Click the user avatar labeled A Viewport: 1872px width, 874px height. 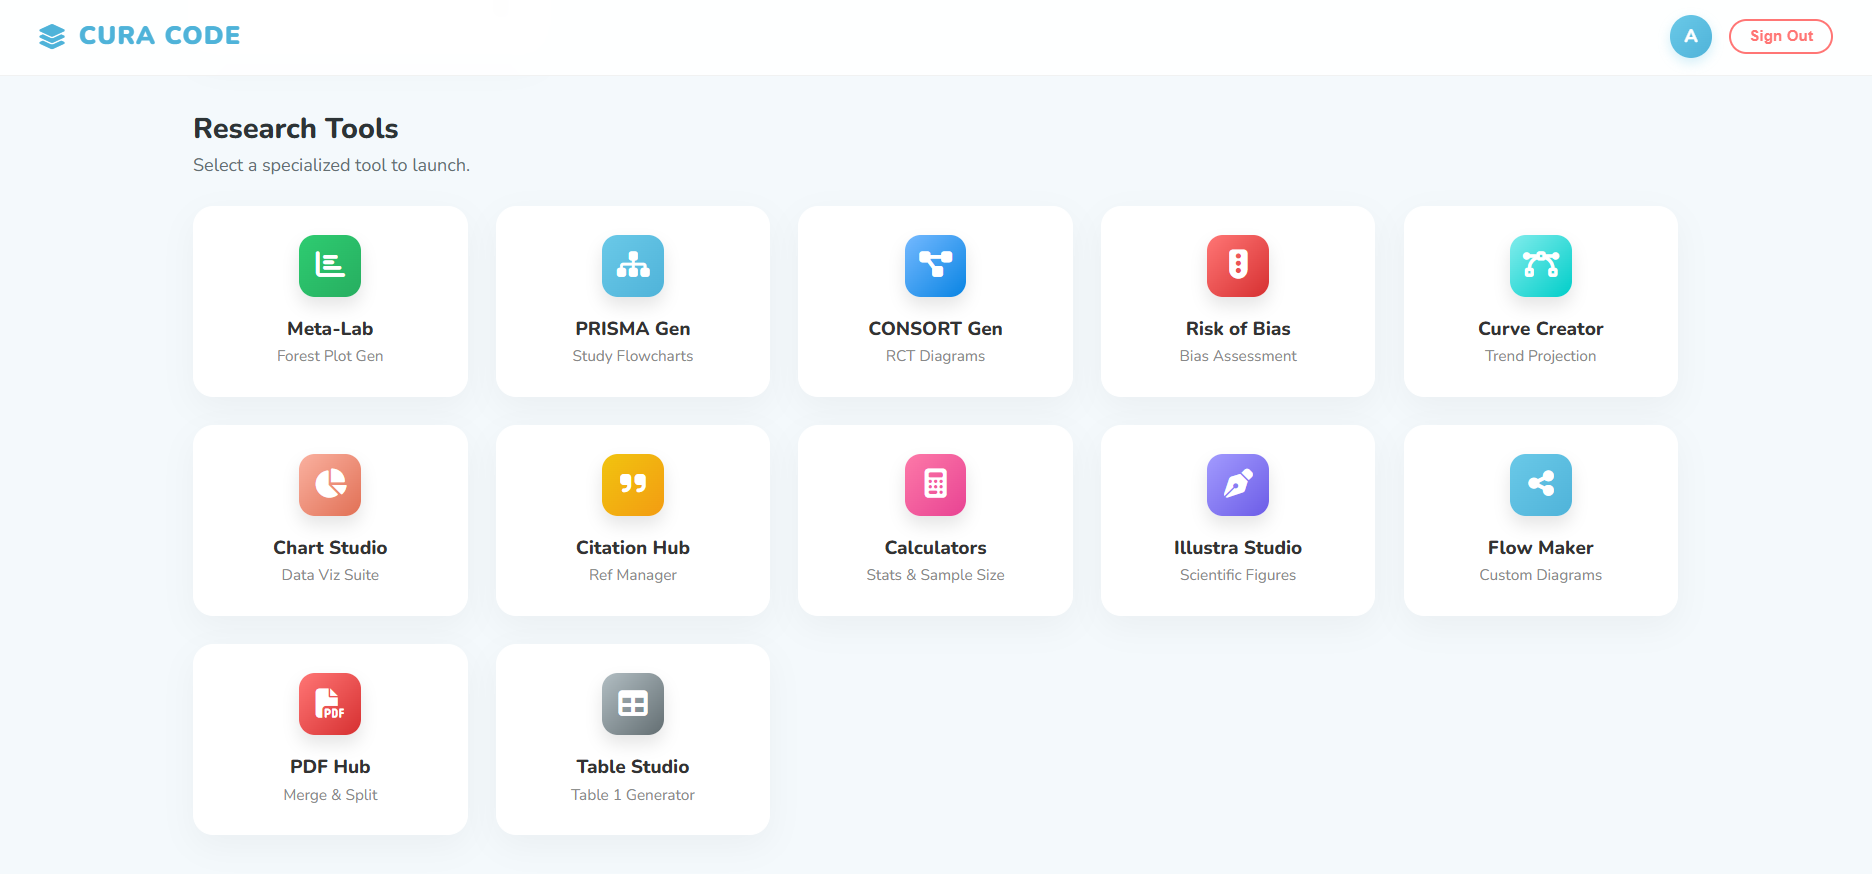[x=1690, y=36]
